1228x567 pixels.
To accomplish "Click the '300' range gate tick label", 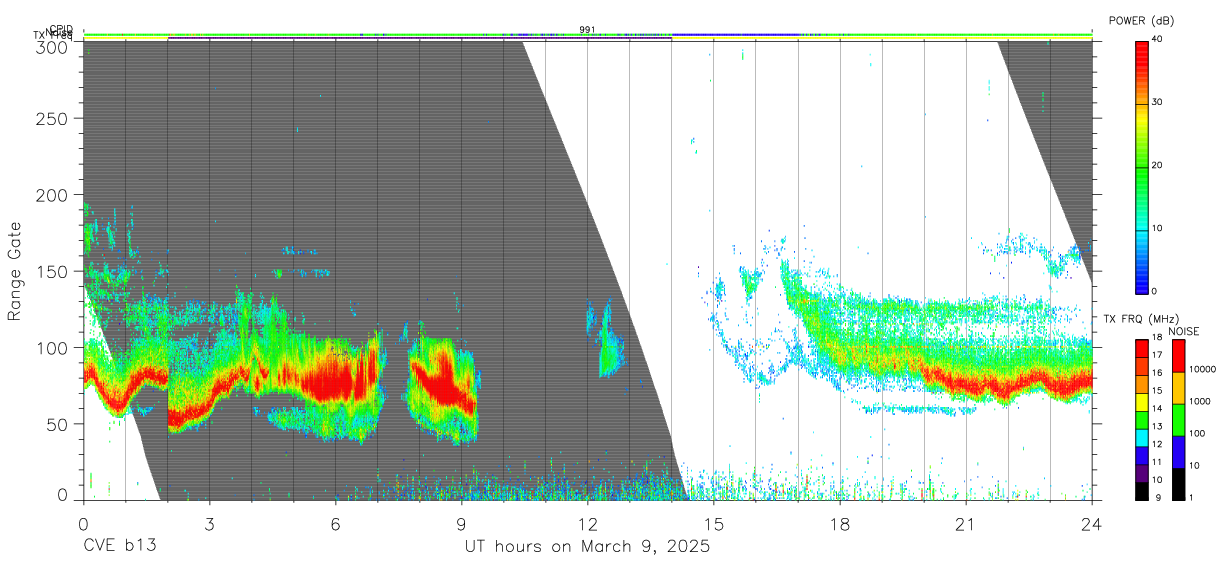I will pyautogui.click(x=52, y=46).
